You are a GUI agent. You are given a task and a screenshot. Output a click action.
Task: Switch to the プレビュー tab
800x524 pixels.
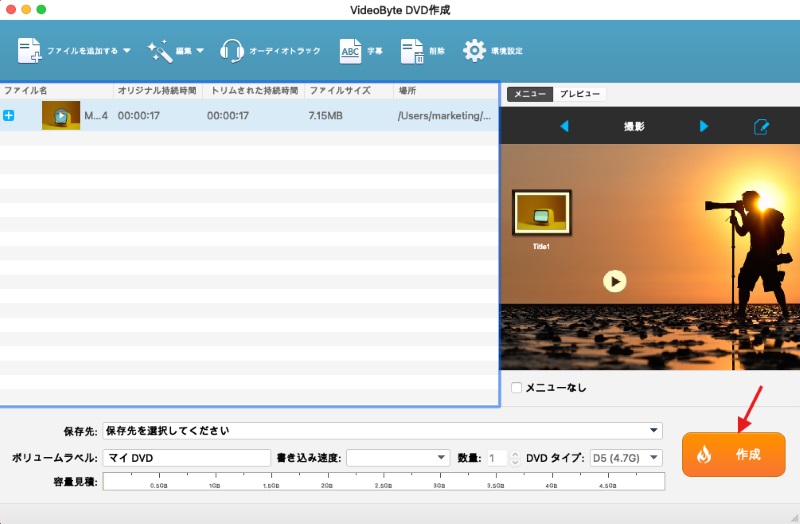[x=580, y=94]
